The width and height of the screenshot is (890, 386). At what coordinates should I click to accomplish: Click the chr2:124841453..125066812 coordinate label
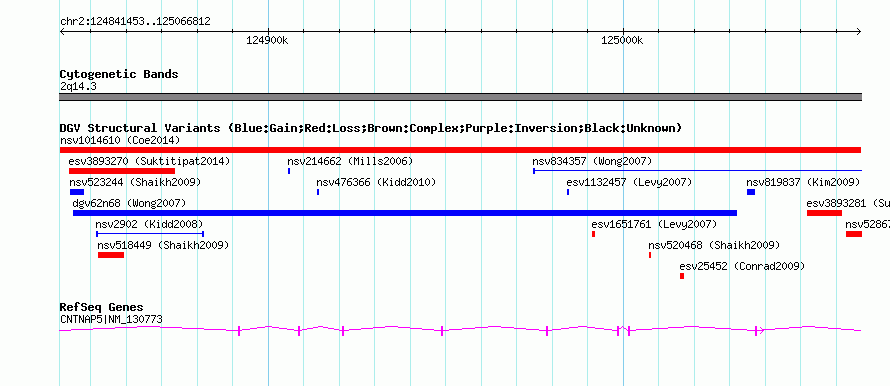tap(135, 22)
